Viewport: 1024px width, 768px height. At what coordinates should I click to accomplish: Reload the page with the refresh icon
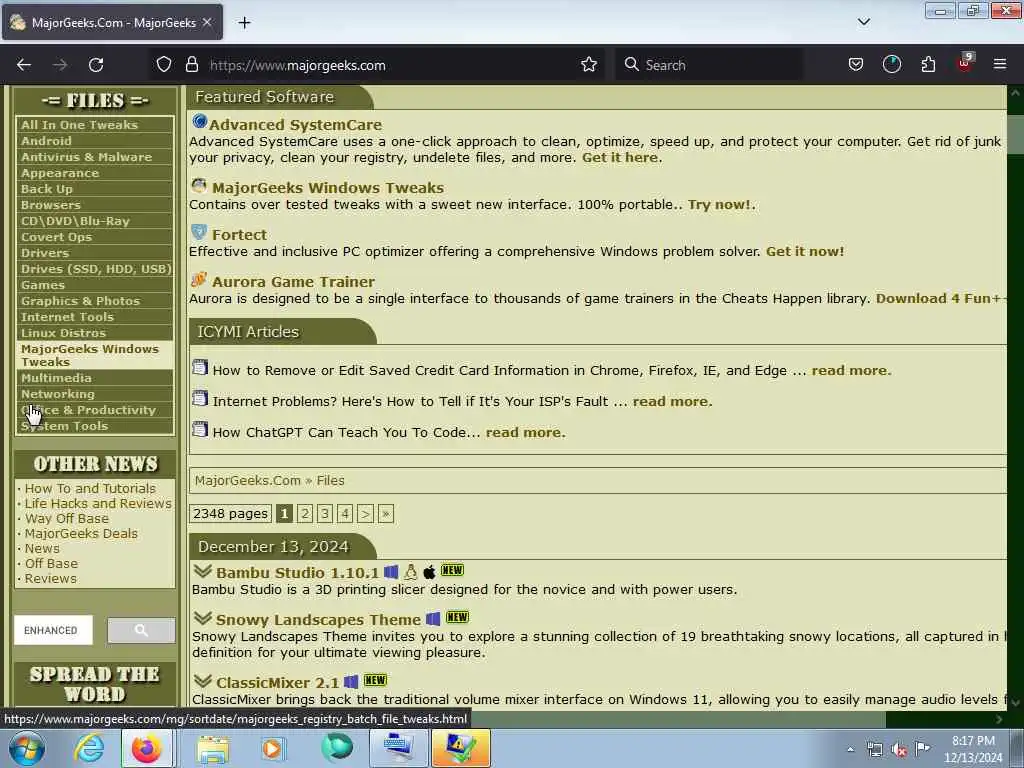(x=96, y=65)
